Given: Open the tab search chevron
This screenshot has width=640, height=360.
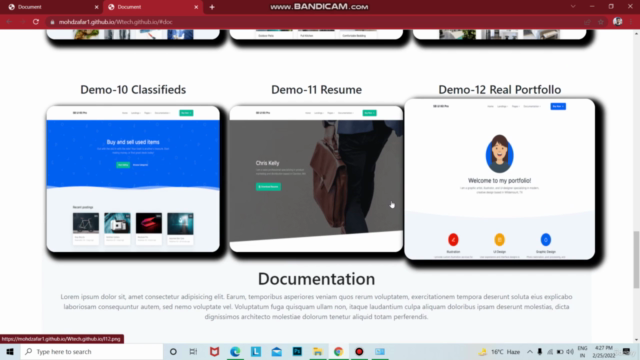Looking at the screenshot, I should pos(573,7).
